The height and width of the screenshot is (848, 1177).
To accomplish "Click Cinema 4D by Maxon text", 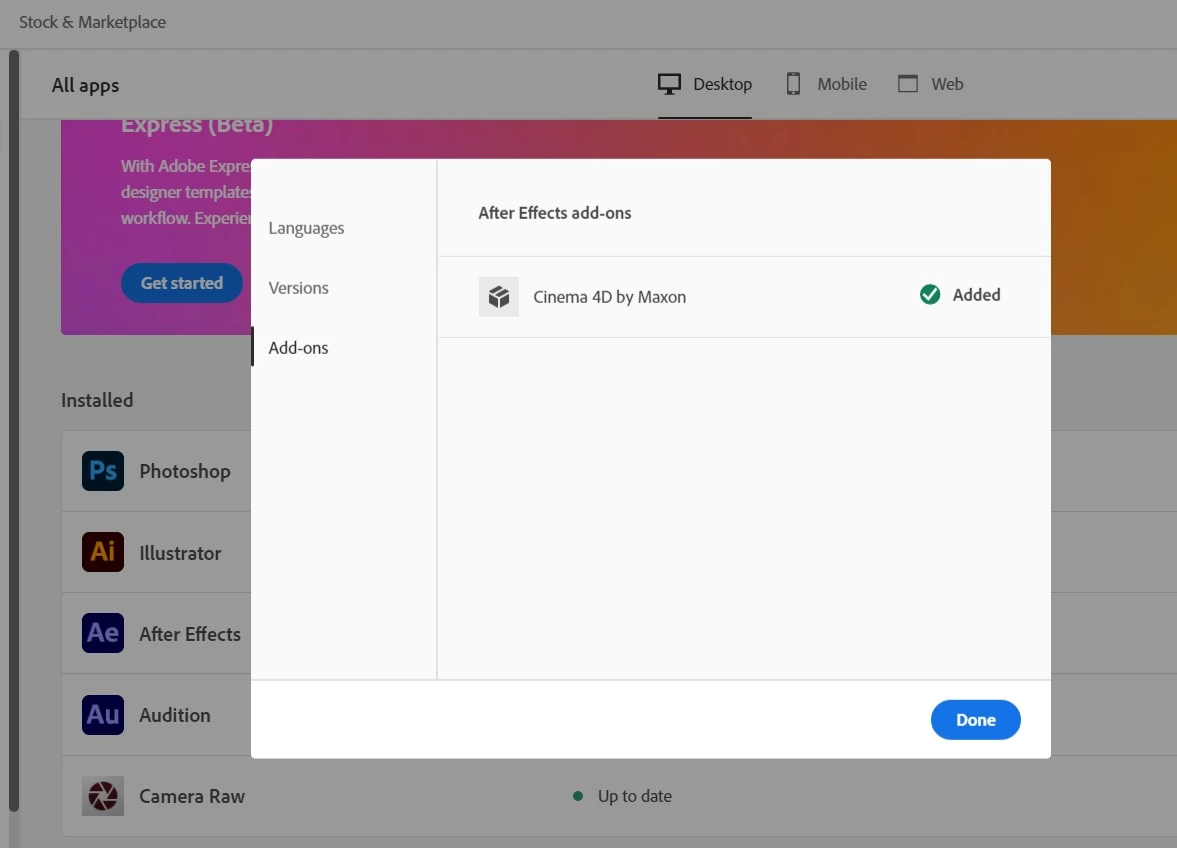I will (x=610, y=297).
